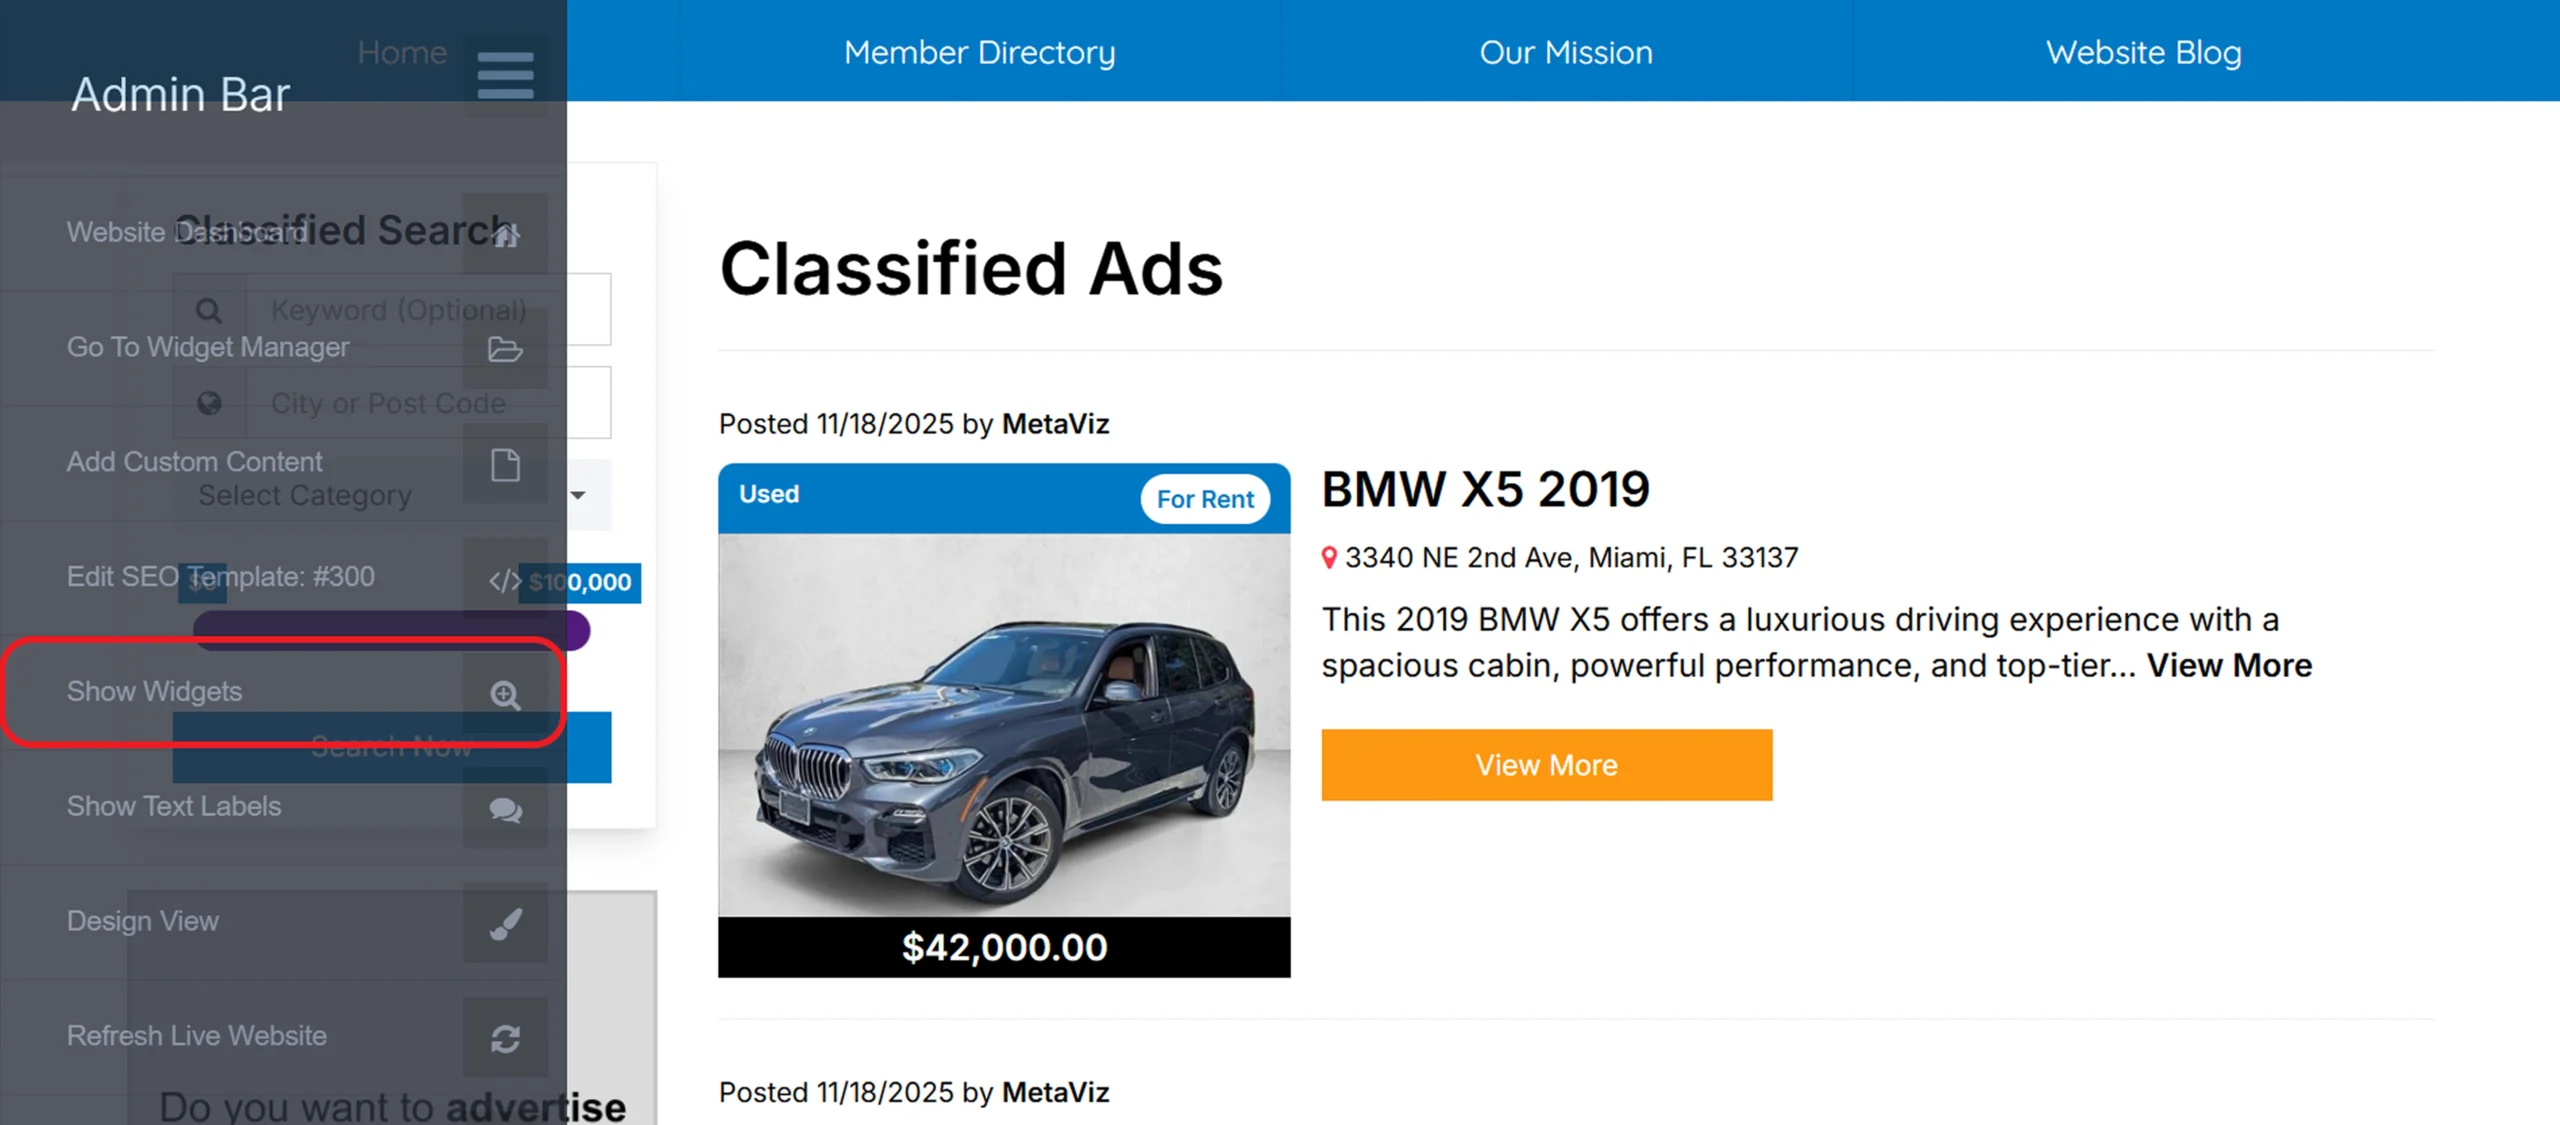2560x1125 pixels.
Task: Click the Refresh Live Website arrows icon
Action: click(505, 1039)
